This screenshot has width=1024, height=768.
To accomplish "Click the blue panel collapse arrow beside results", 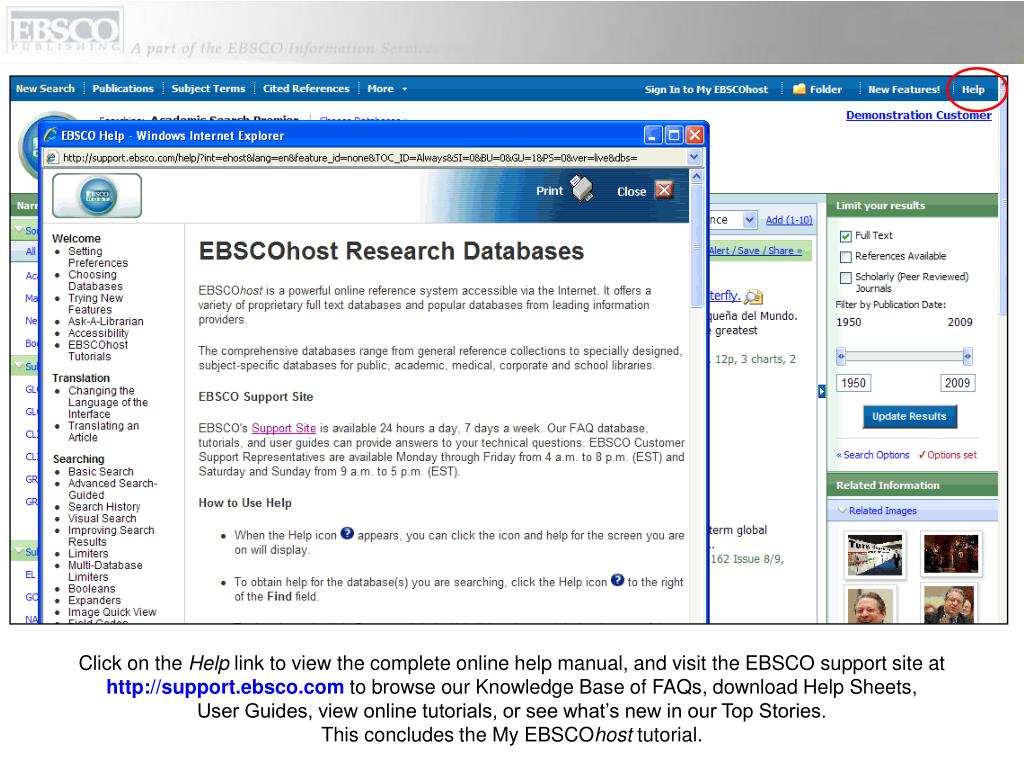I will click(x=822, y=391).
